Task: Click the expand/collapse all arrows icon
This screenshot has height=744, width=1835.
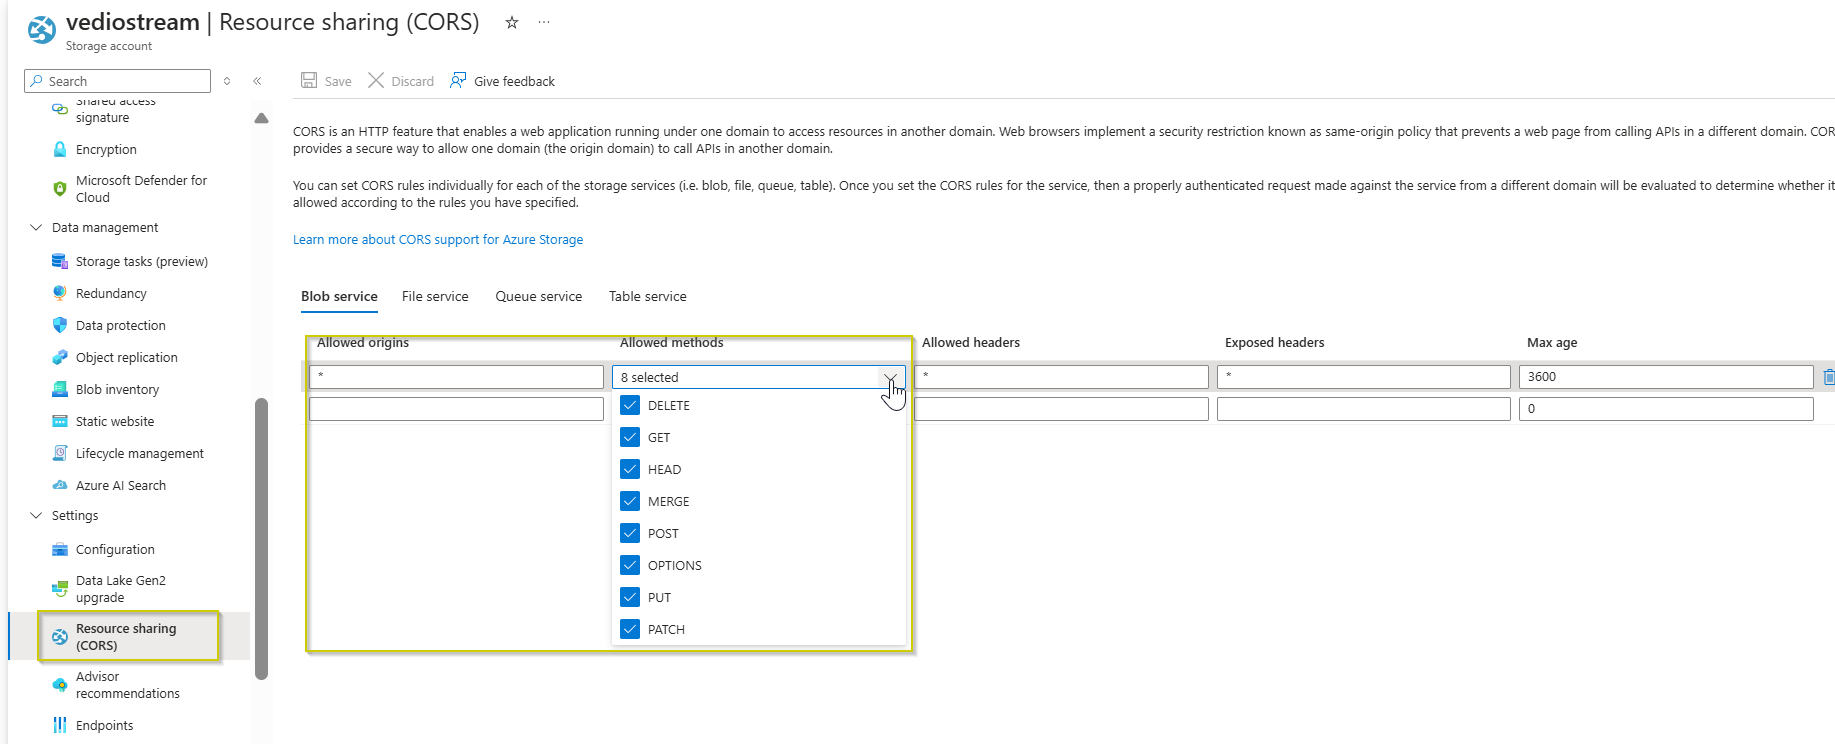Action: 227,81
